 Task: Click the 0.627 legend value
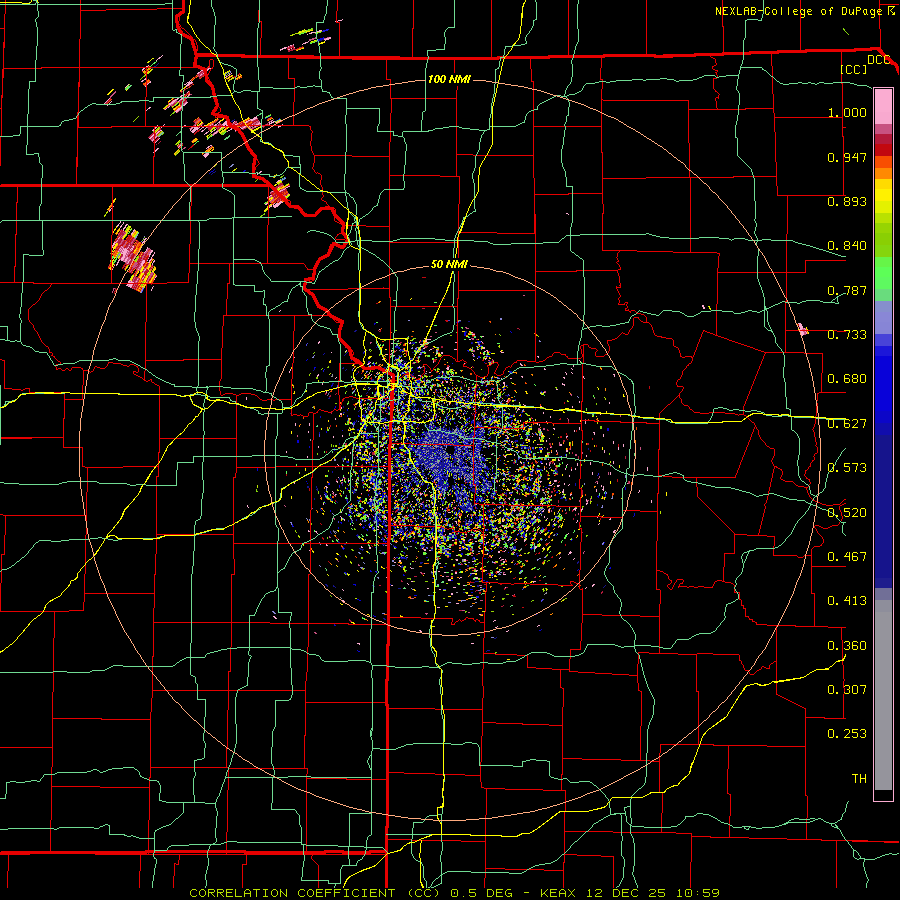point(847,424)
